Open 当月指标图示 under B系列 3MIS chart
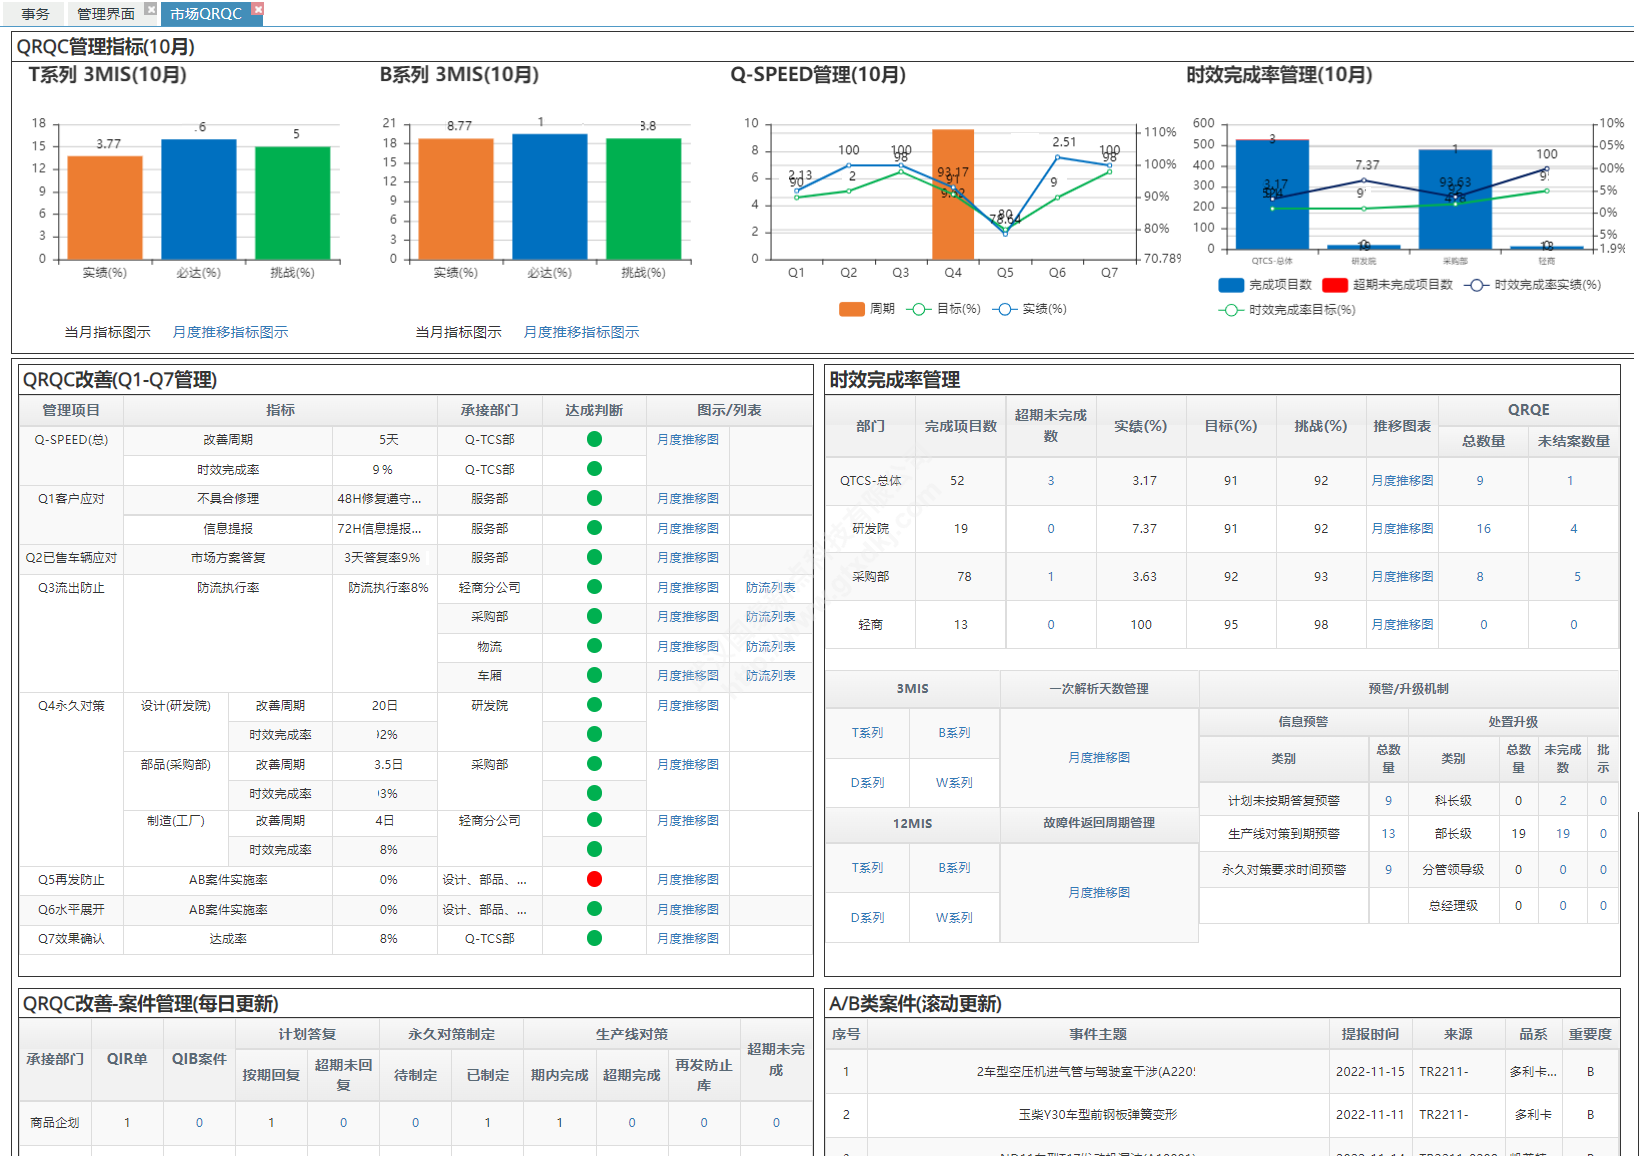The width and height of the screenshot is (1640, 1156). pyautogui.click(x=458, y=332)
